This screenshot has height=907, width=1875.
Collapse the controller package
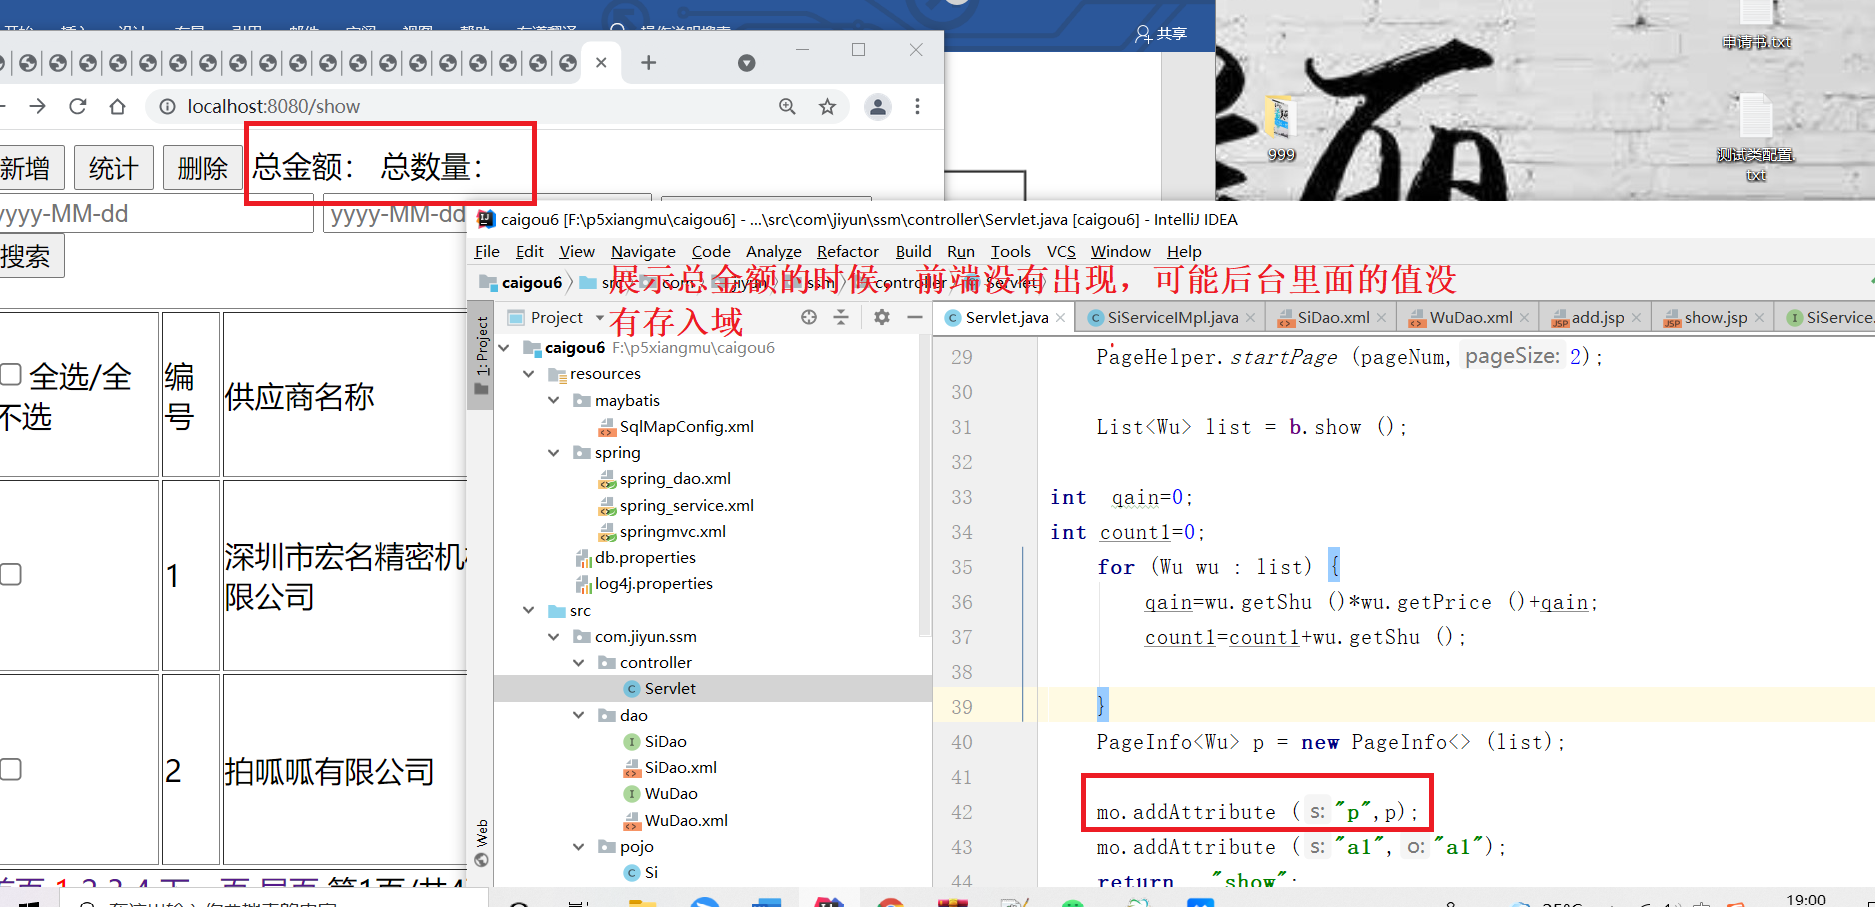point(579,662)
